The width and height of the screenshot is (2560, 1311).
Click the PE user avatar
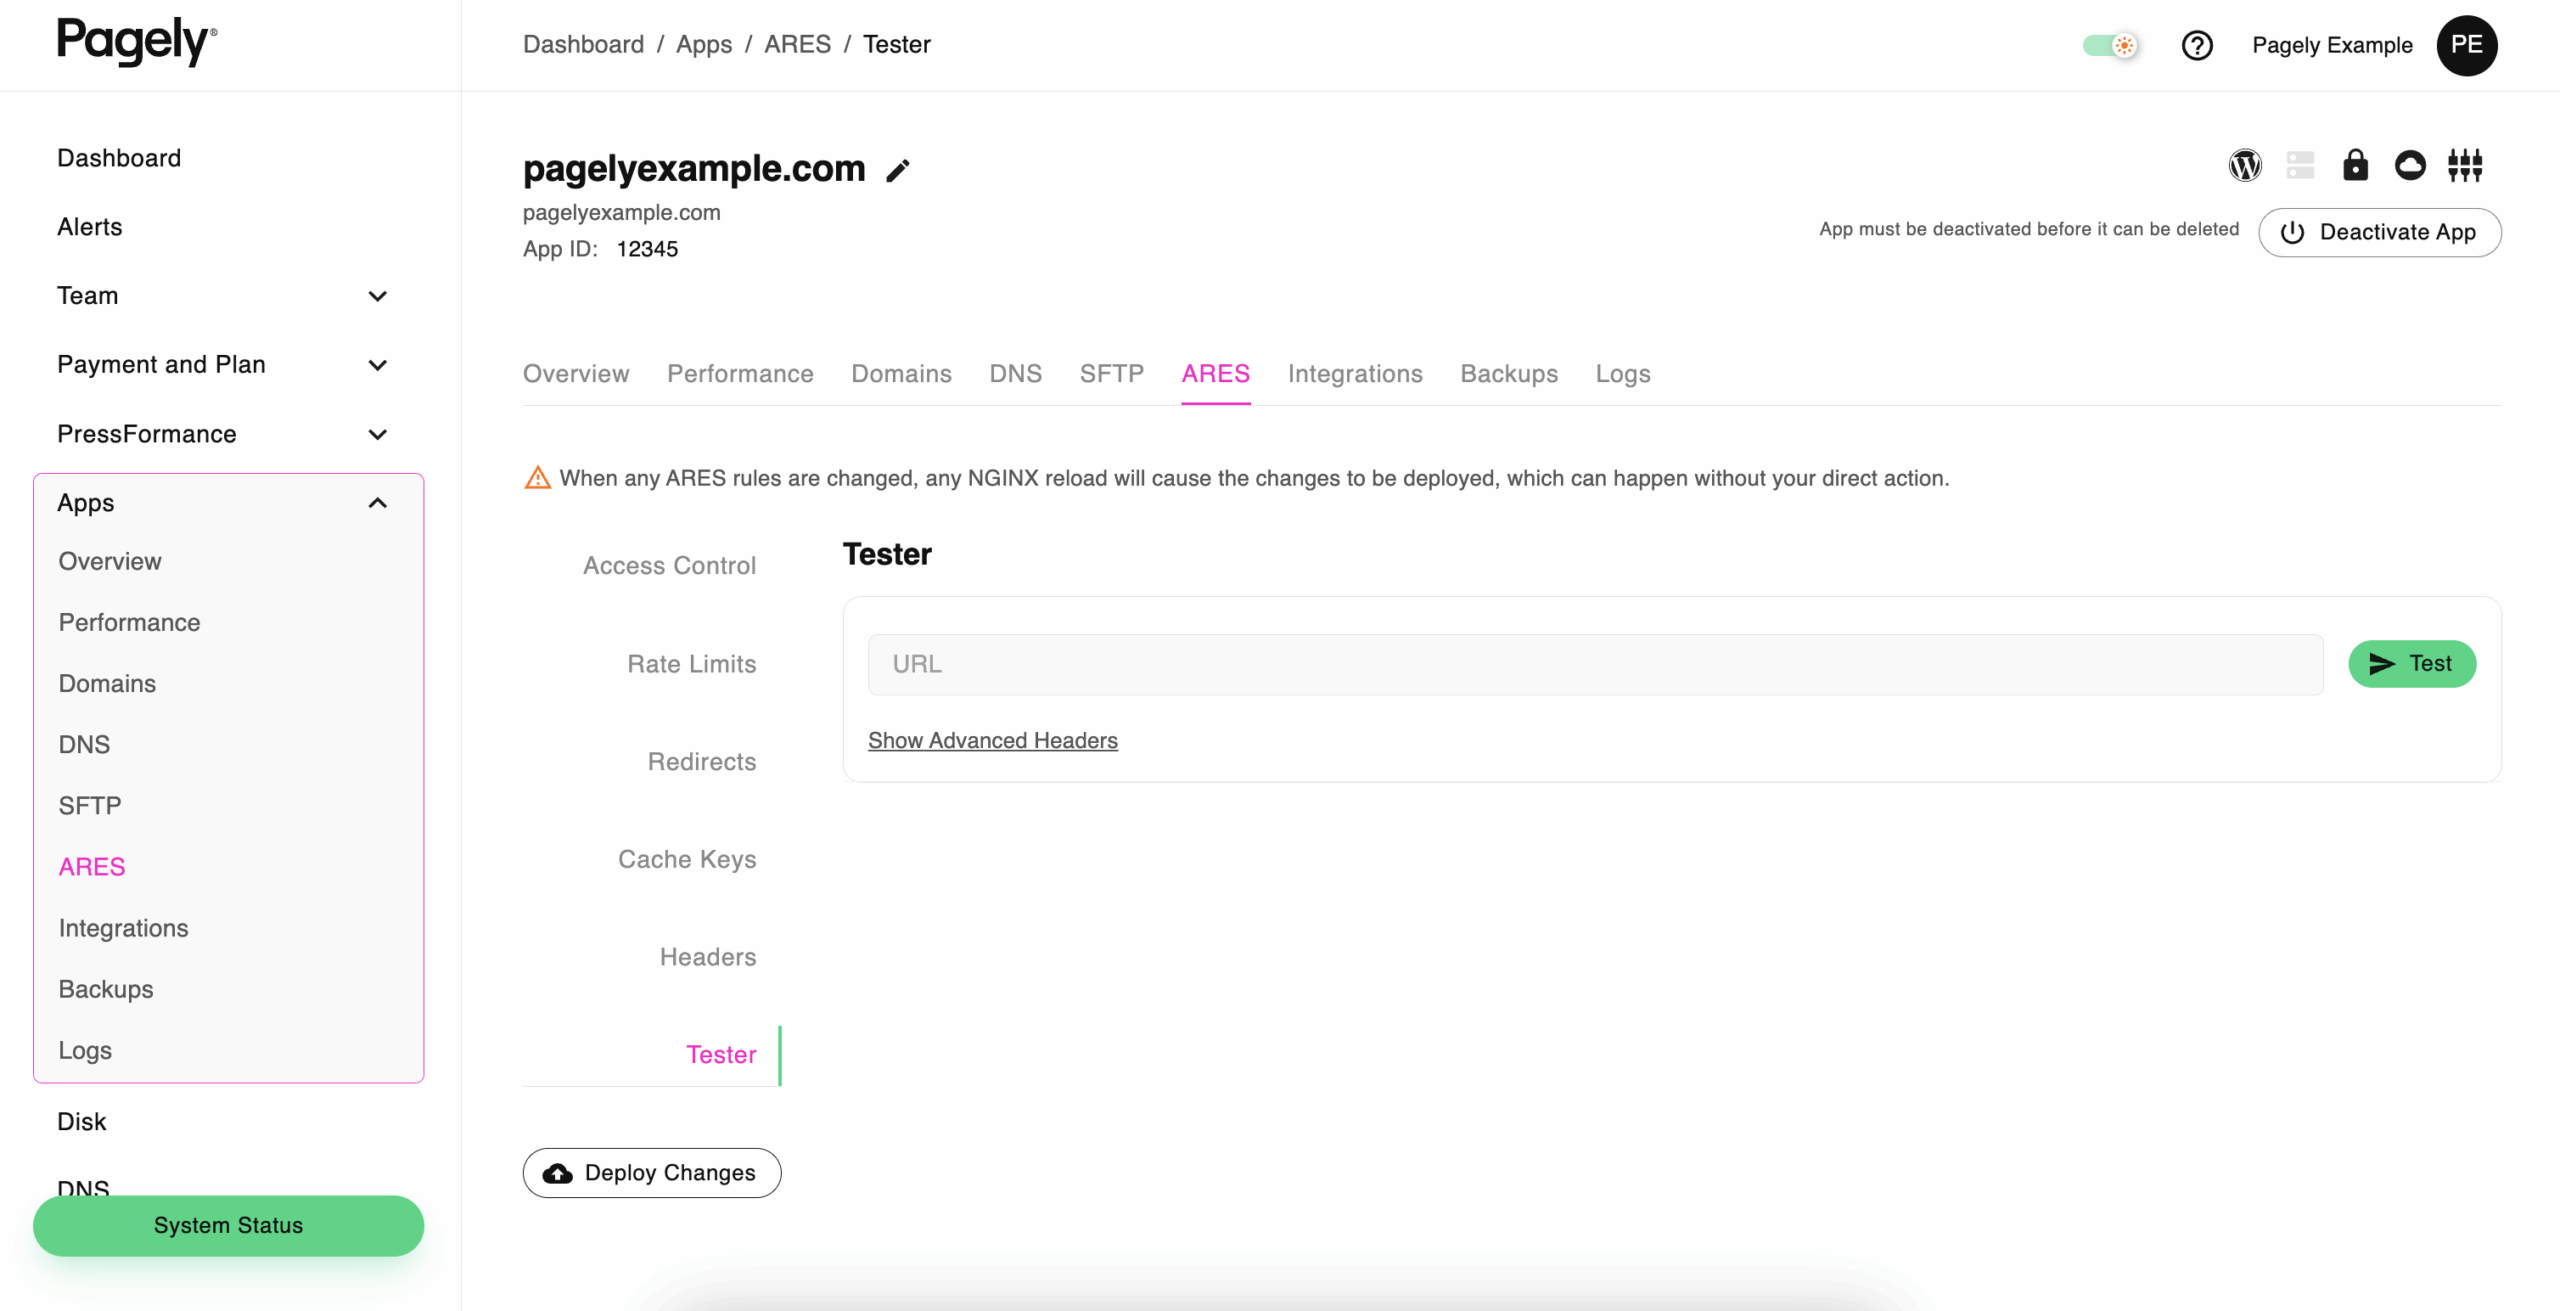coord(2467,45)
